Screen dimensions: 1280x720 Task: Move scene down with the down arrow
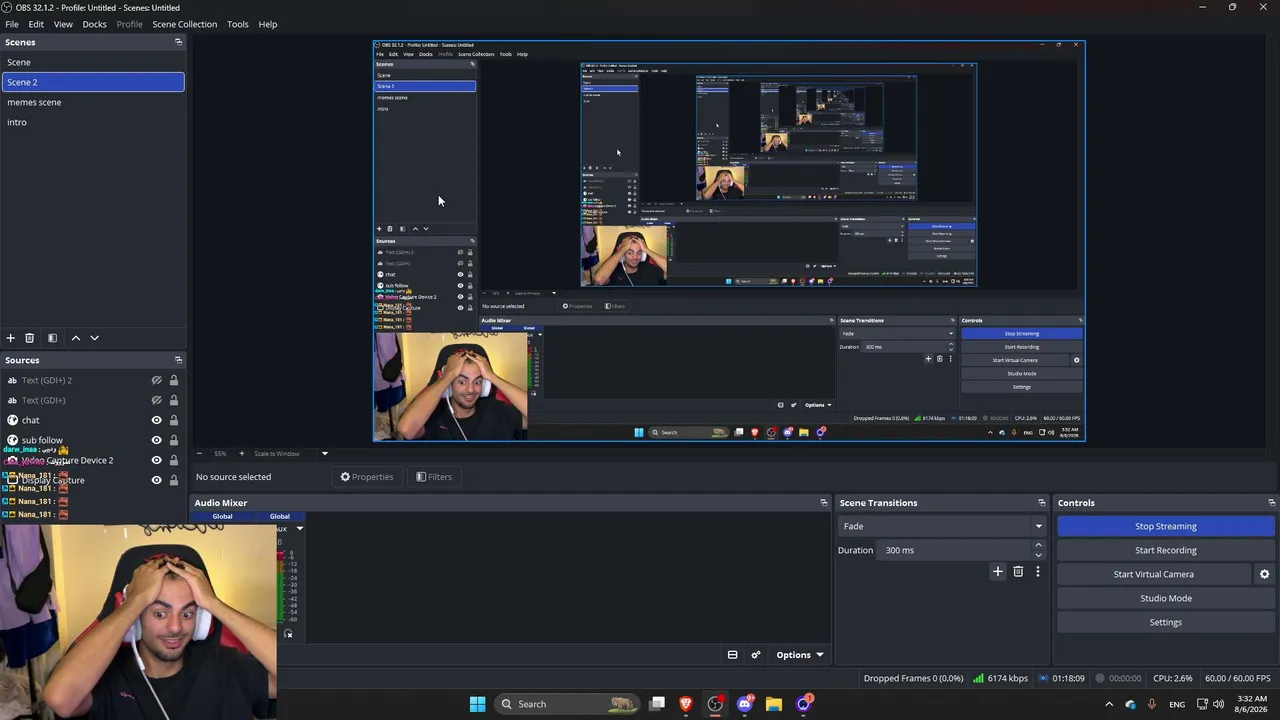click(x=95, y=338)
